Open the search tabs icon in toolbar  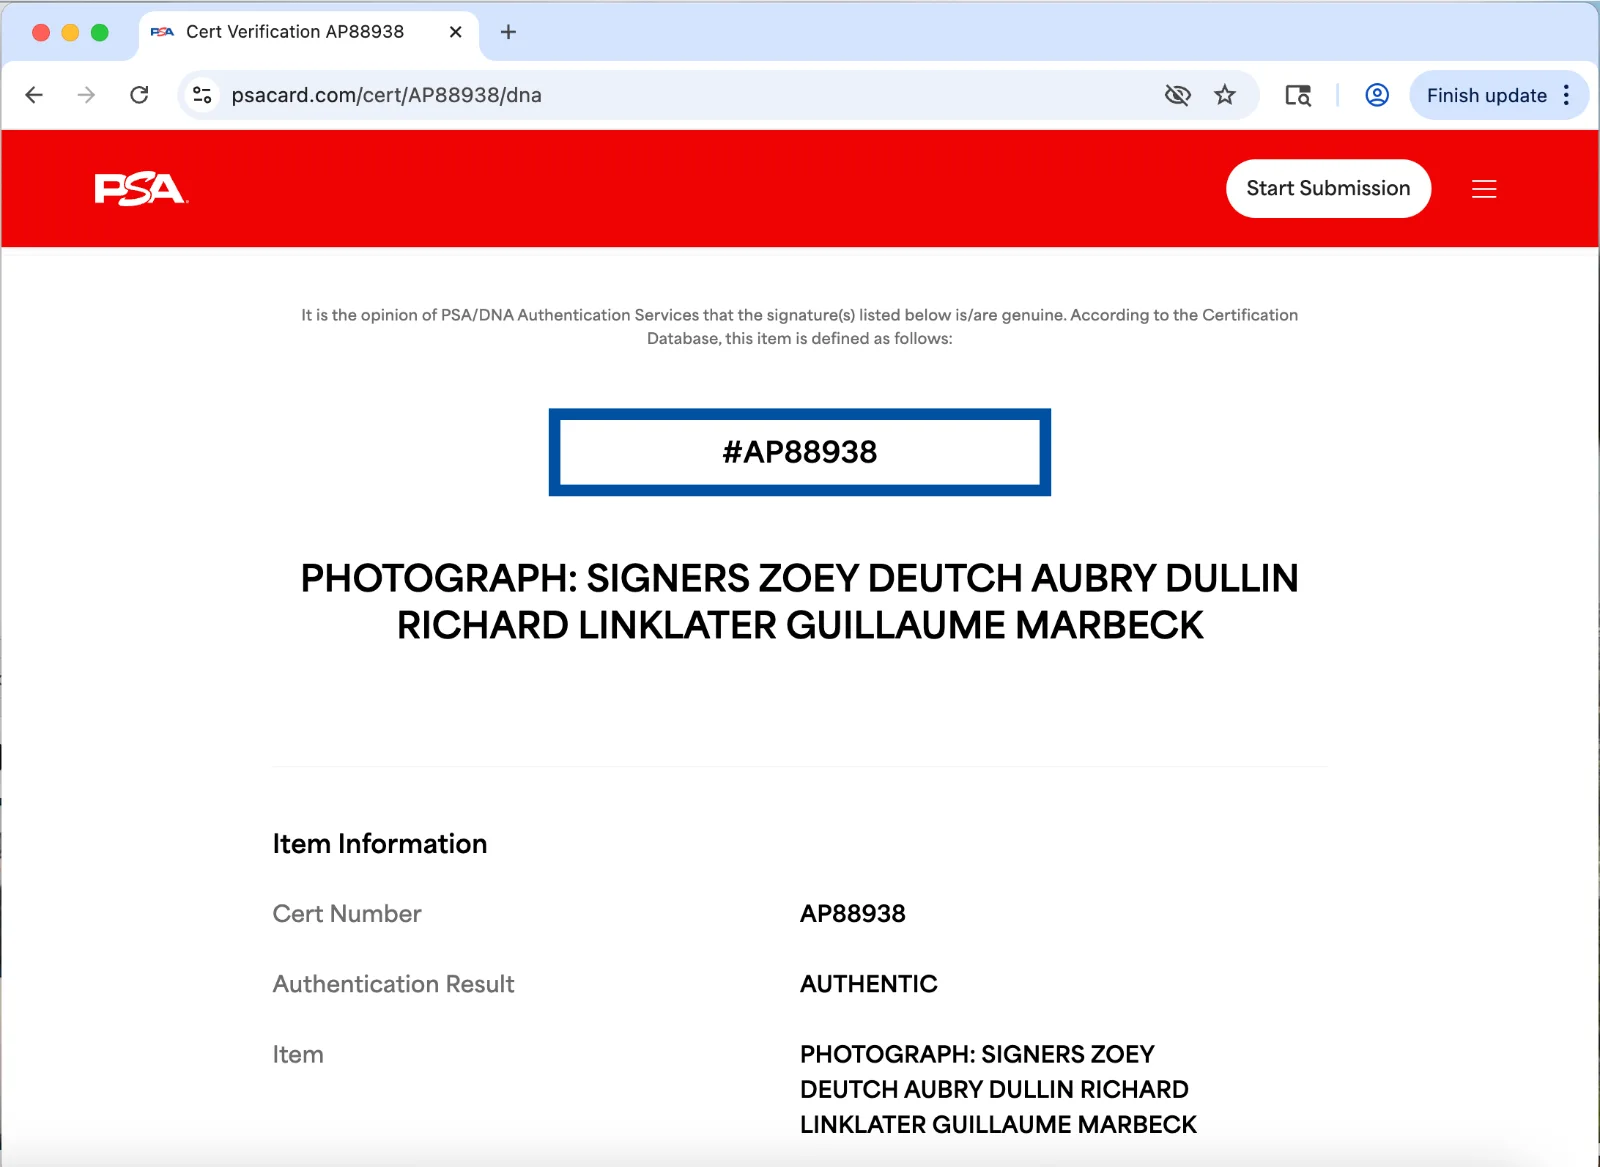tap(1298, 95)
